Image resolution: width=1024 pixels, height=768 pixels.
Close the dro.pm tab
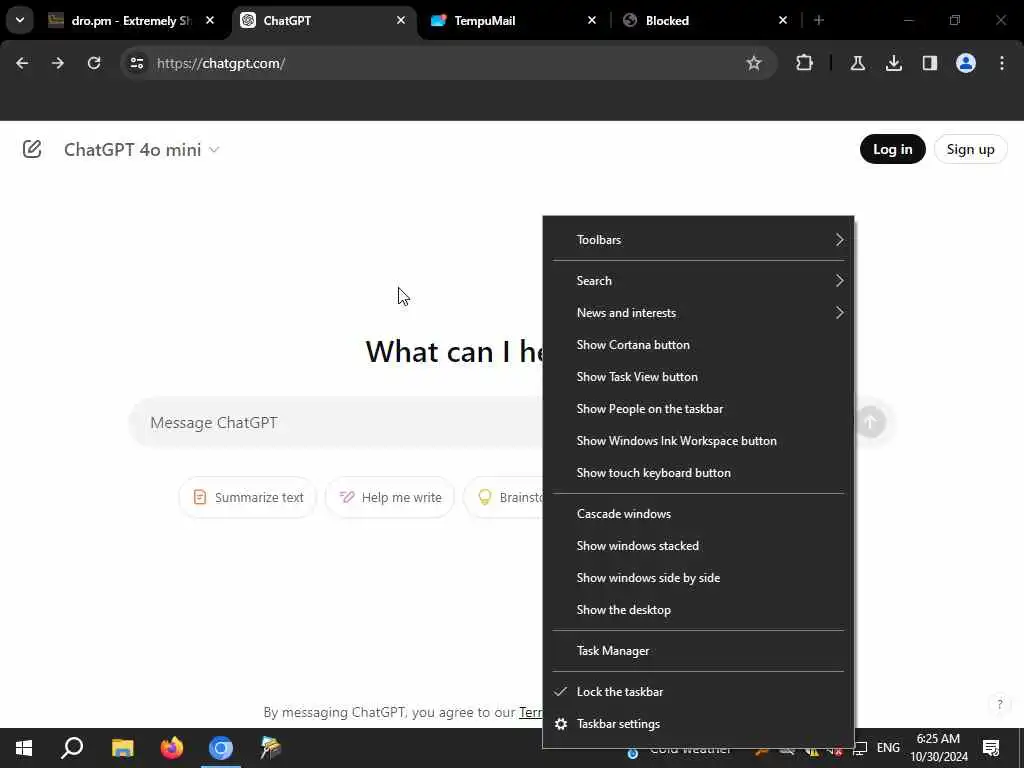click(x=210, y=20)
